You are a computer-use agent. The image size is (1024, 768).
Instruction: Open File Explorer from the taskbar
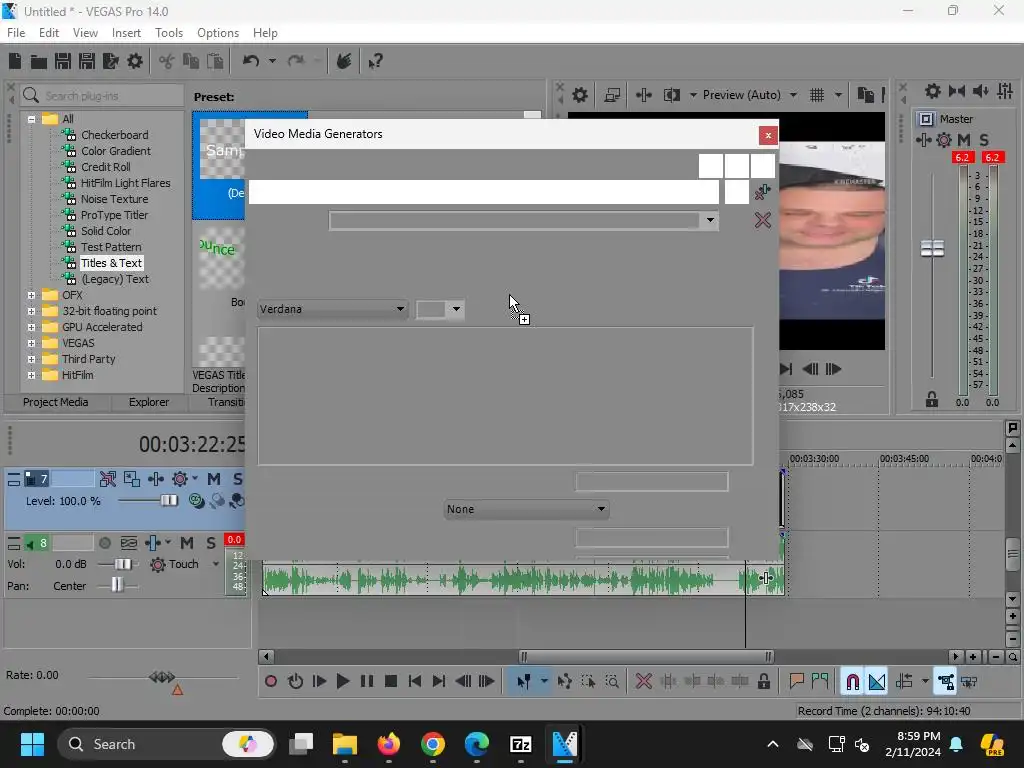pyautogui.click(x=345, y=744)
